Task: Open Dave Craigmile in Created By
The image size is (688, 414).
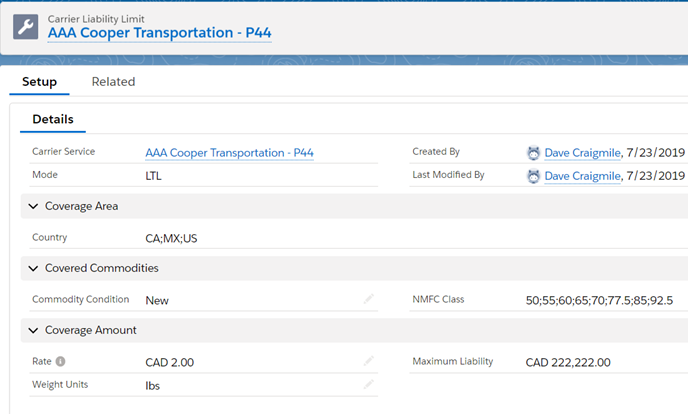Action: pos(583,153)
